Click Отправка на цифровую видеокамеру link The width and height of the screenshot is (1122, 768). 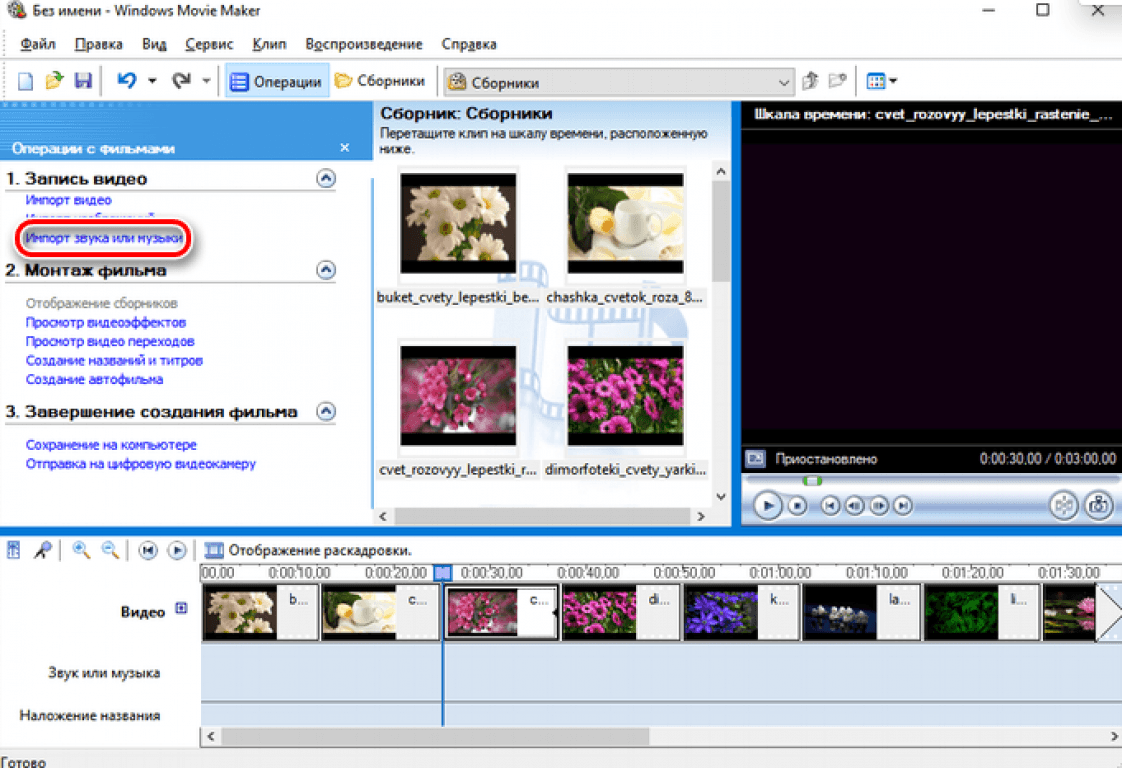141,464
